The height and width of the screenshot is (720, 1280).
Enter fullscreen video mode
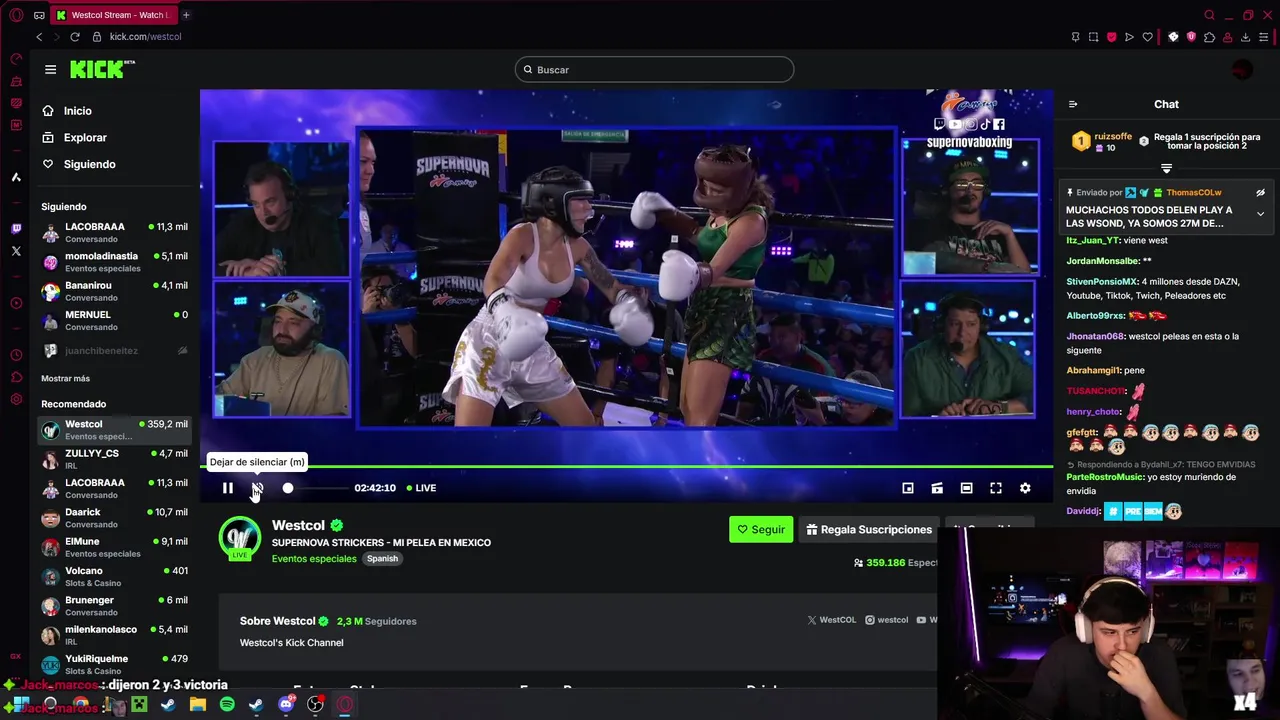(996, 488)
